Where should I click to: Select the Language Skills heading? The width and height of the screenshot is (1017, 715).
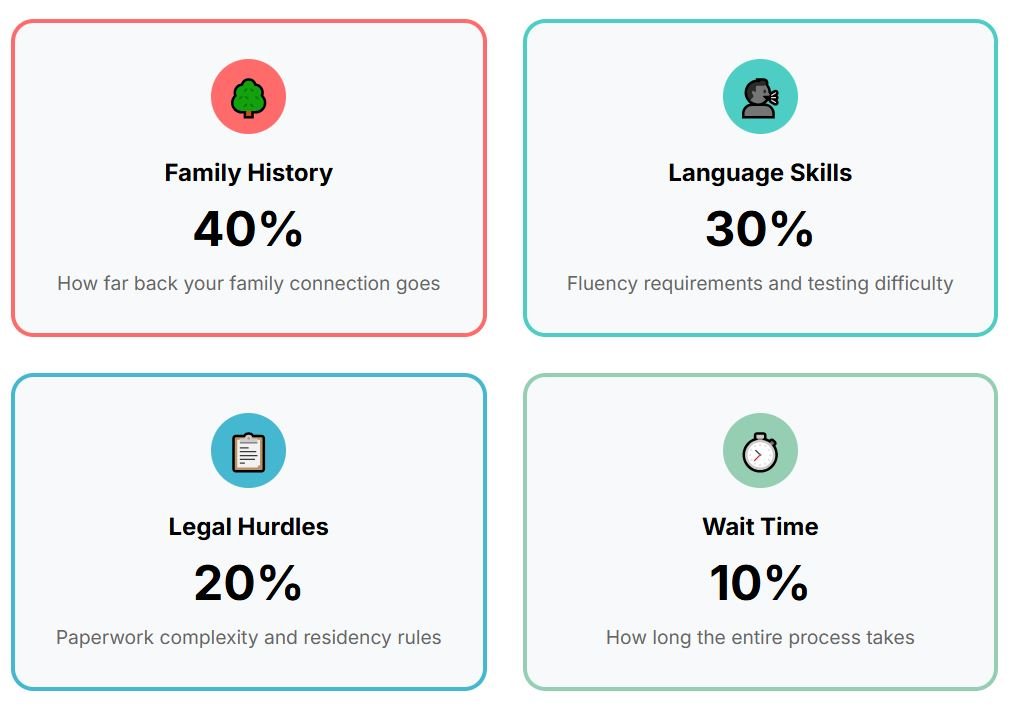coord(760,173)
